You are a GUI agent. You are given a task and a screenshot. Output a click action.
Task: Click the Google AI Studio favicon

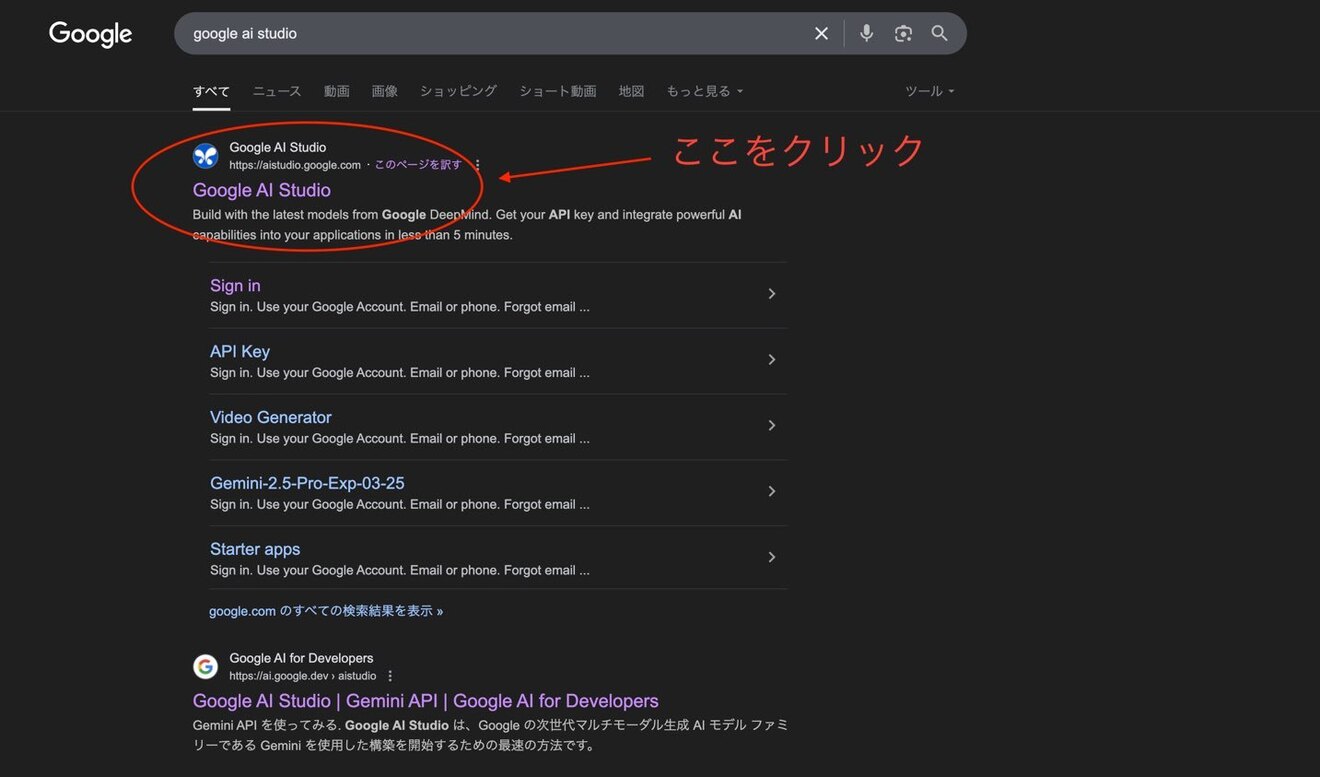tap(205, 155)
